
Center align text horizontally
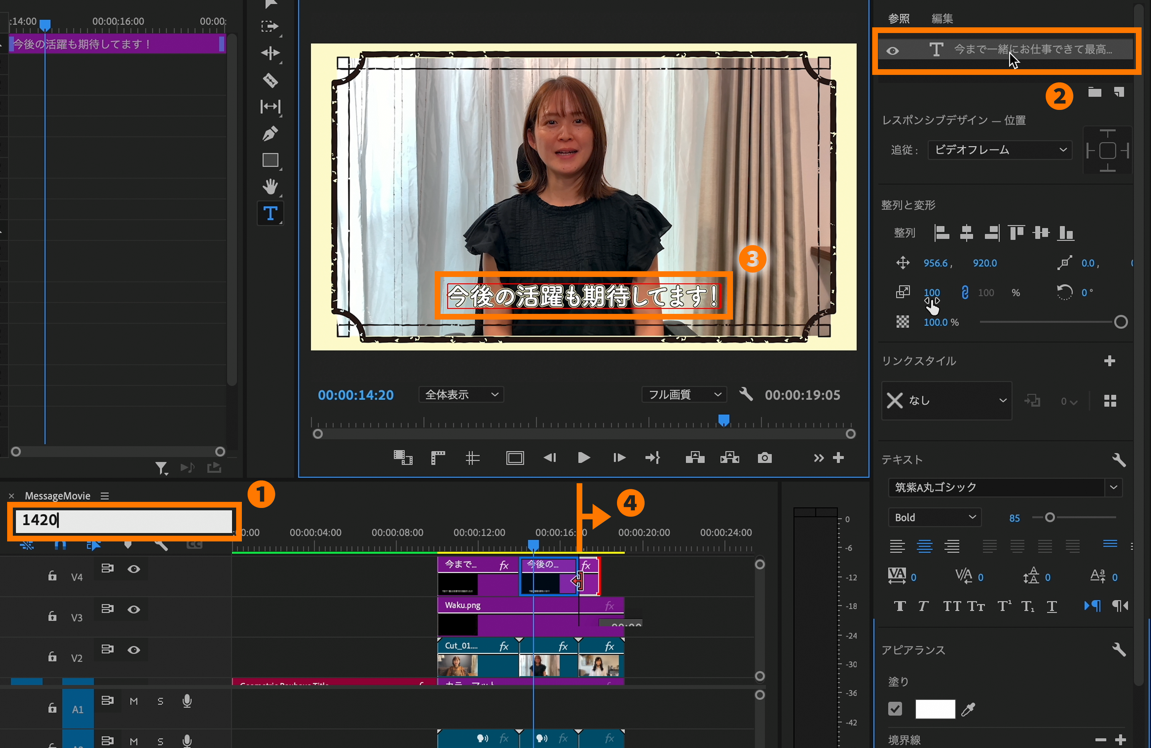point(924,546)
